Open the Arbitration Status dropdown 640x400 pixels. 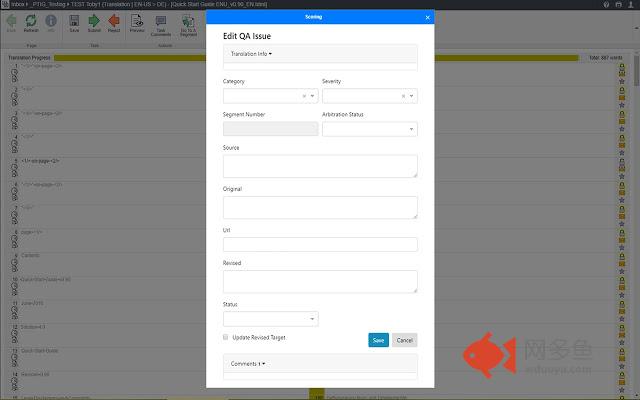[x=370, y=129]
